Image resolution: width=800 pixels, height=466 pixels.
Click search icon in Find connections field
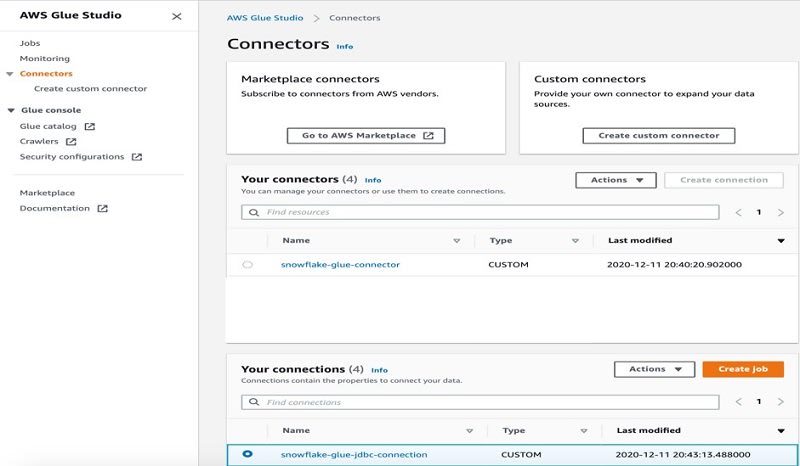point(254,402)
